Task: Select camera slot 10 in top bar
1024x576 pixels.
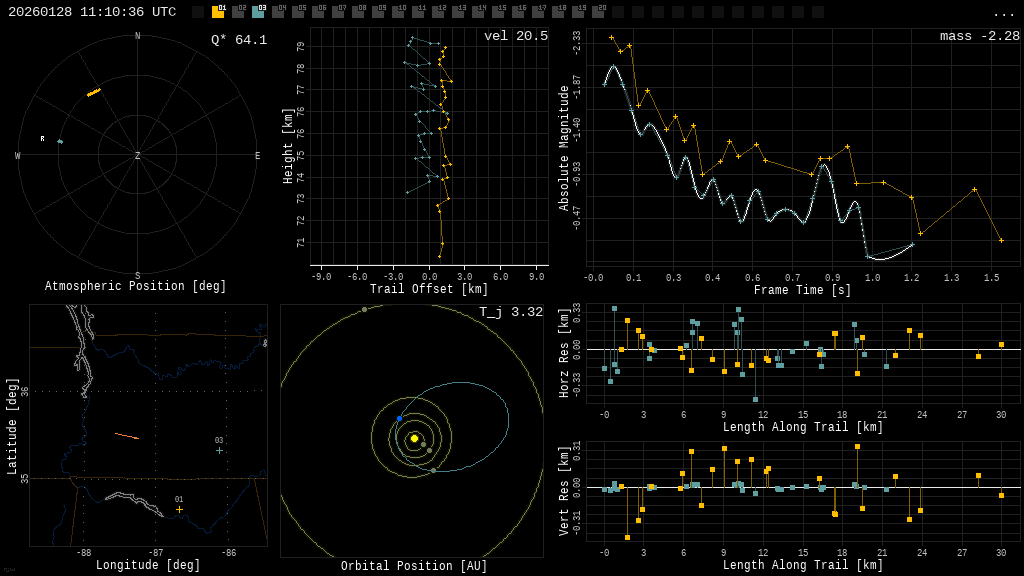Action: pyautogui.click(x=398, y=12)
